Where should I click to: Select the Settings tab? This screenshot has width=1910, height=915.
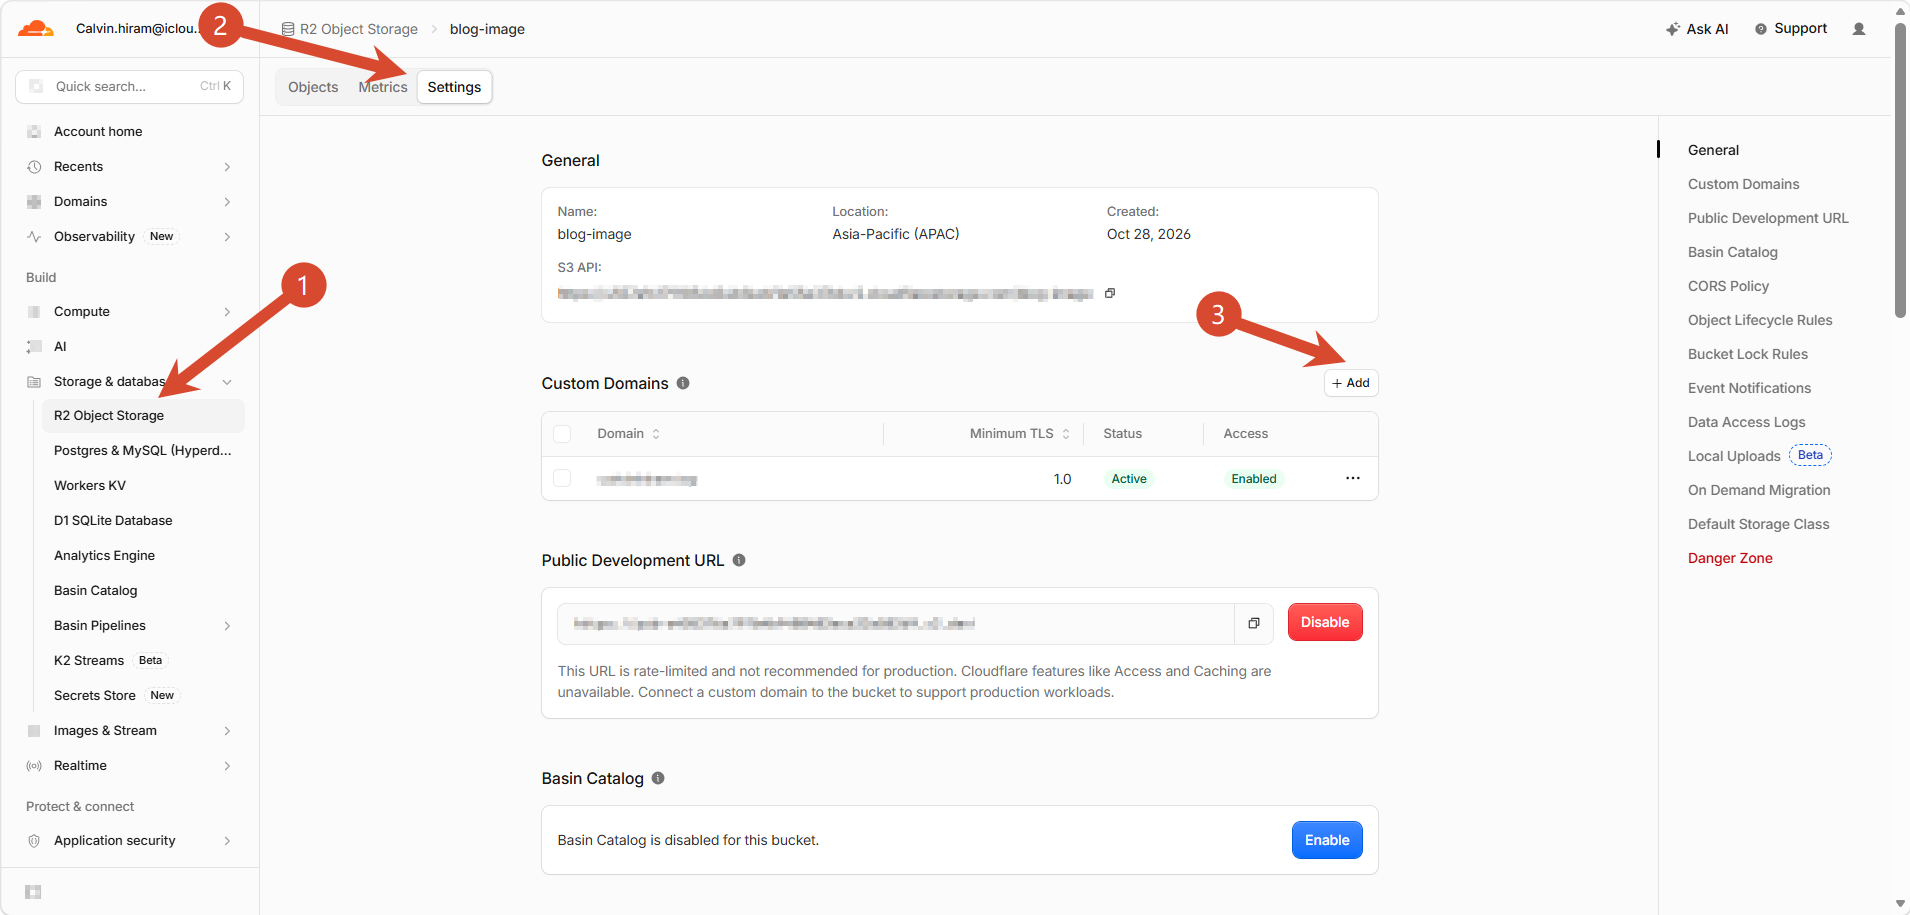pos(454,87)
